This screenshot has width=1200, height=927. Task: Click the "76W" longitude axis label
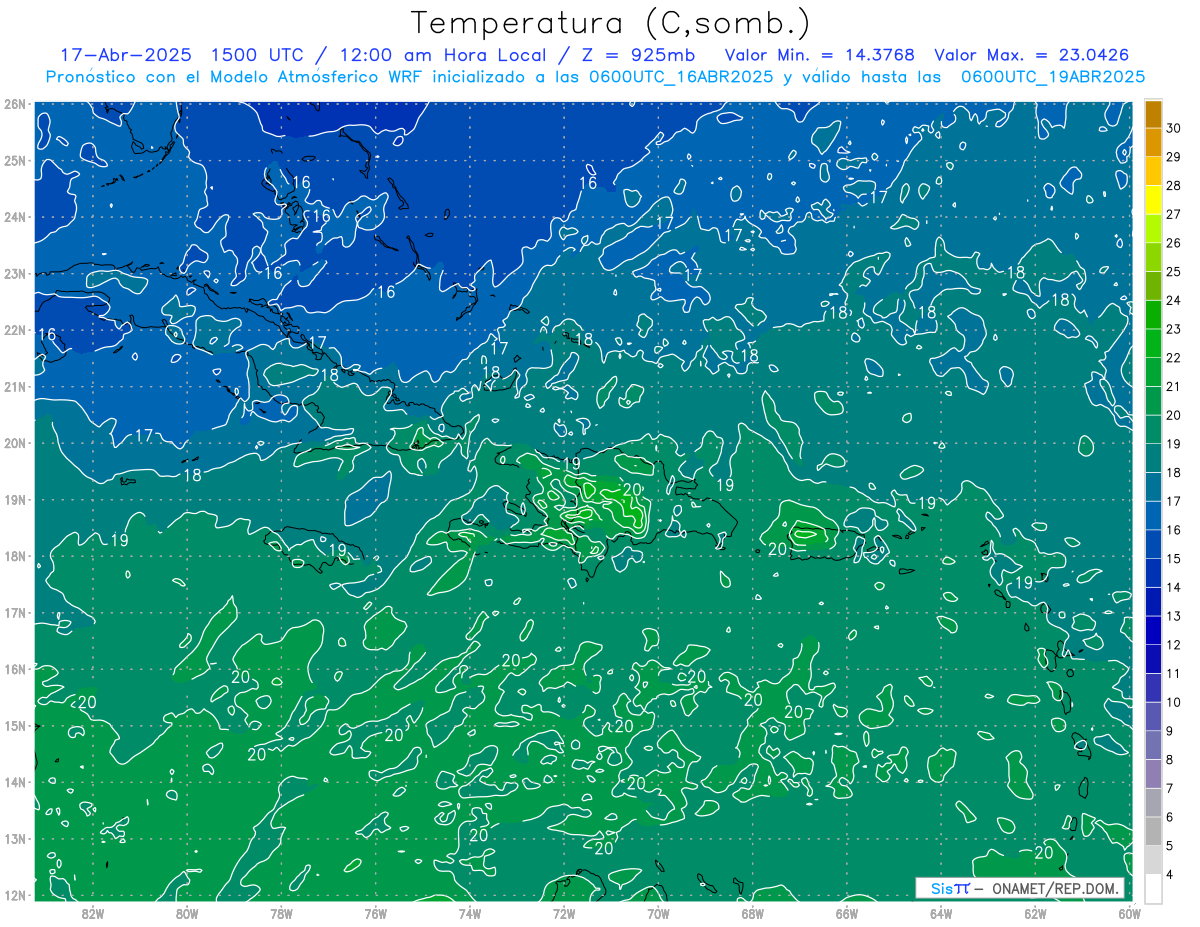point(375,913)
